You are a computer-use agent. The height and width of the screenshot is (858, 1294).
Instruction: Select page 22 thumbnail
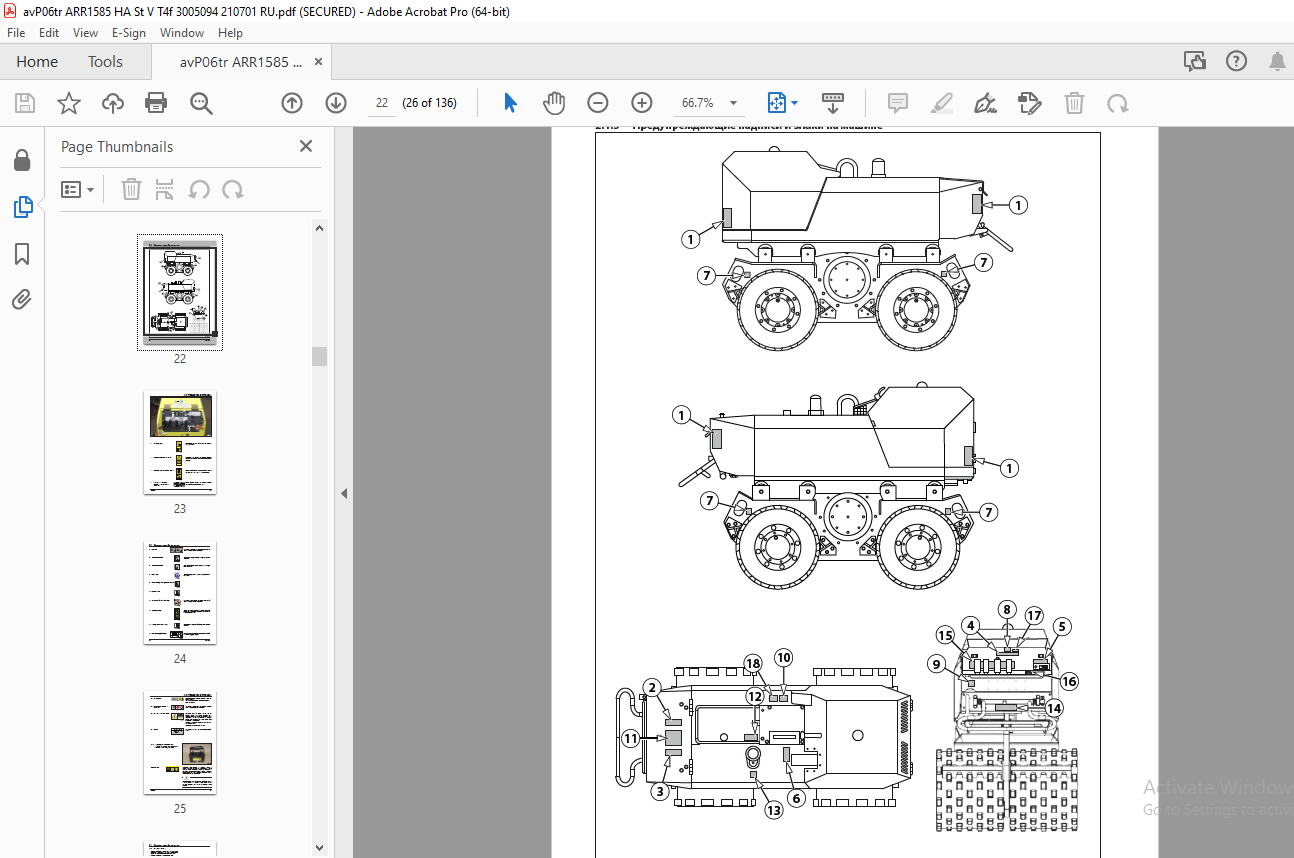(180, 293)
